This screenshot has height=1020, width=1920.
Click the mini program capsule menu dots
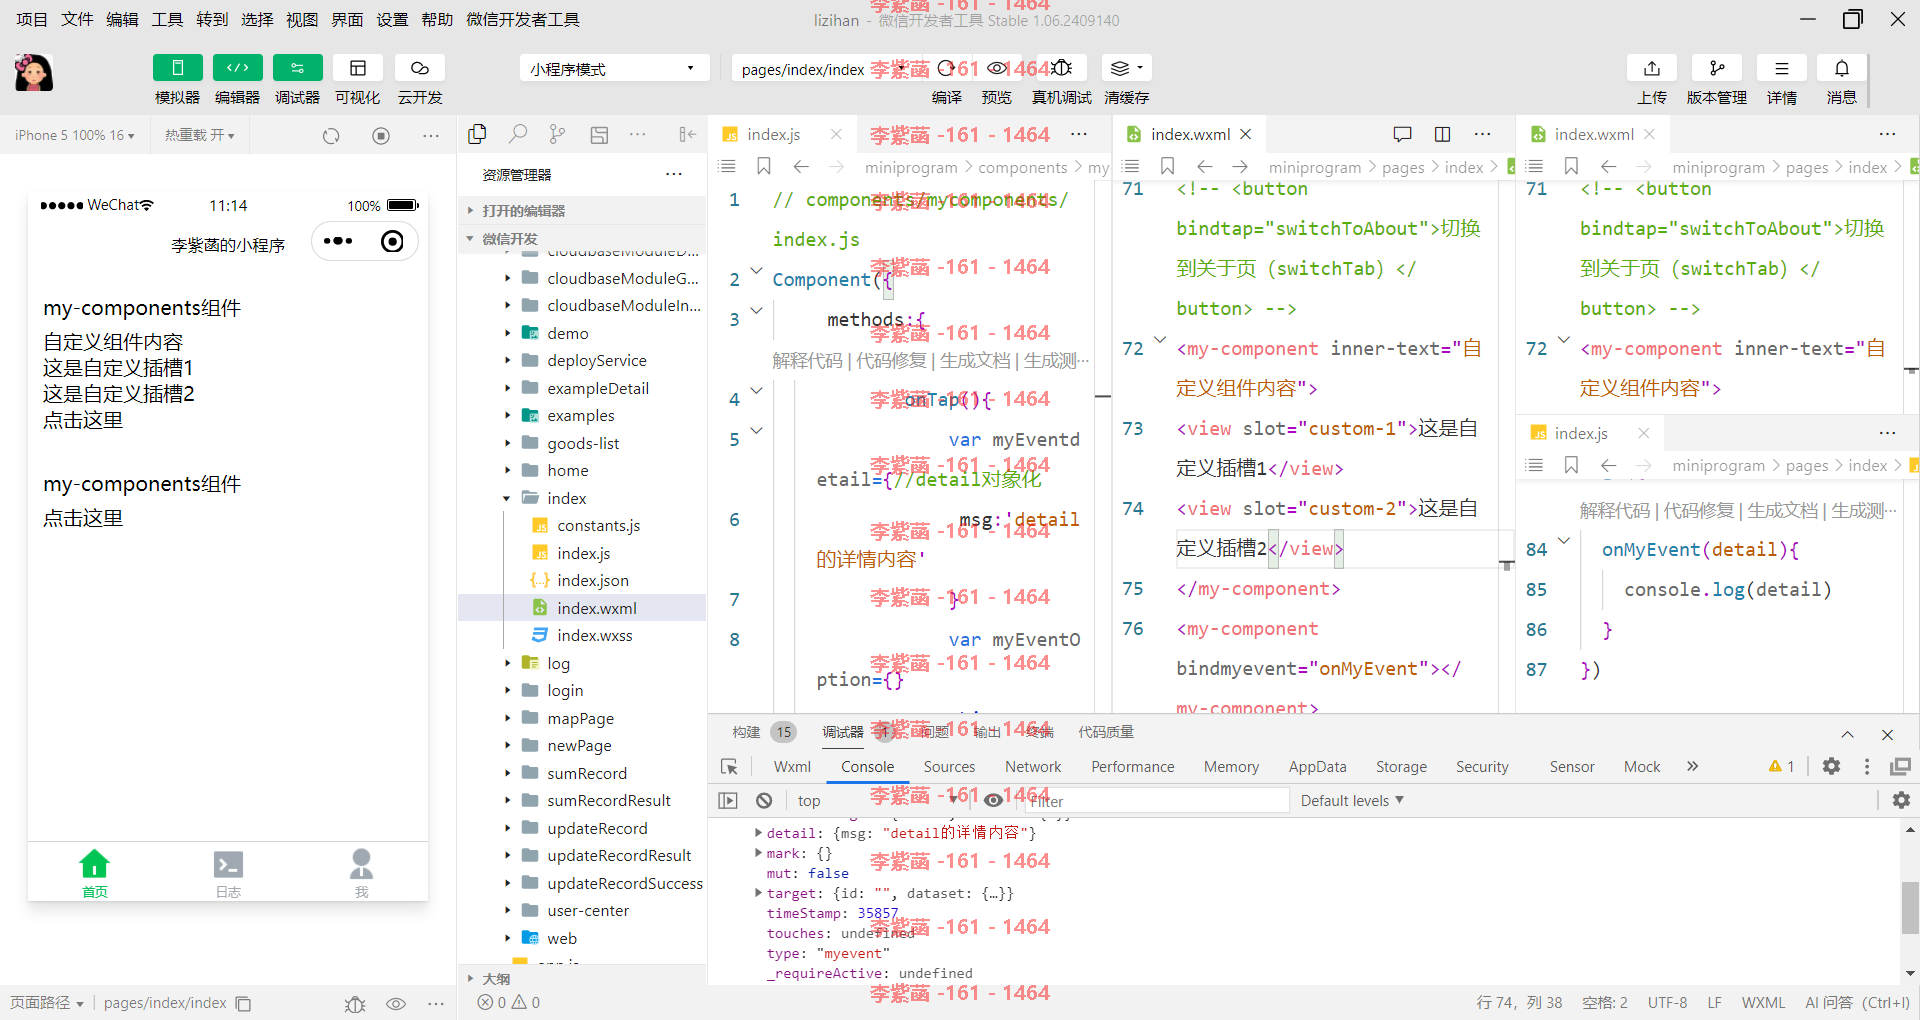(338, 241)
